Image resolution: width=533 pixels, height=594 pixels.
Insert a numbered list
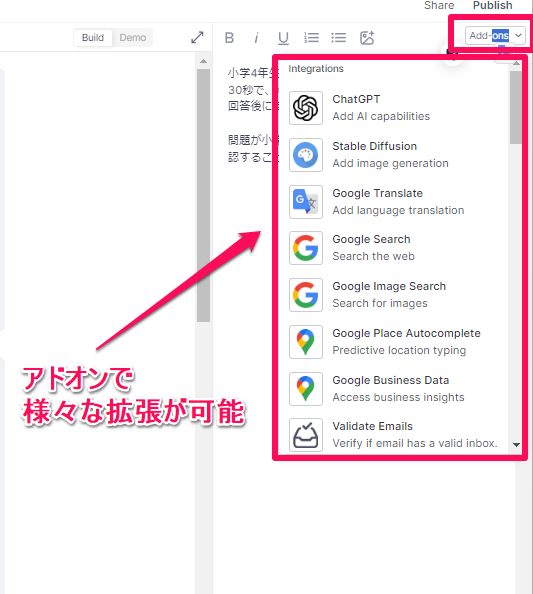[x=311, y=38]
